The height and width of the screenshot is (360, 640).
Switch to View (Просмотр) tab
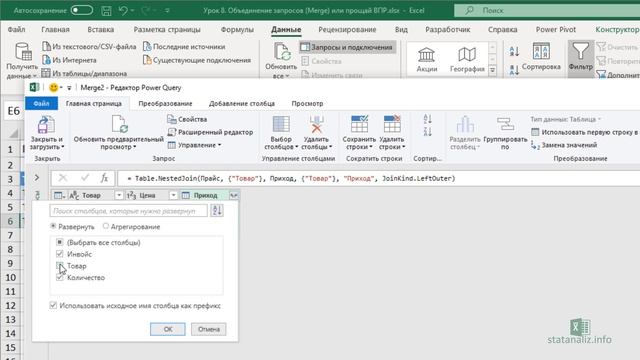[x=307, y=104]
